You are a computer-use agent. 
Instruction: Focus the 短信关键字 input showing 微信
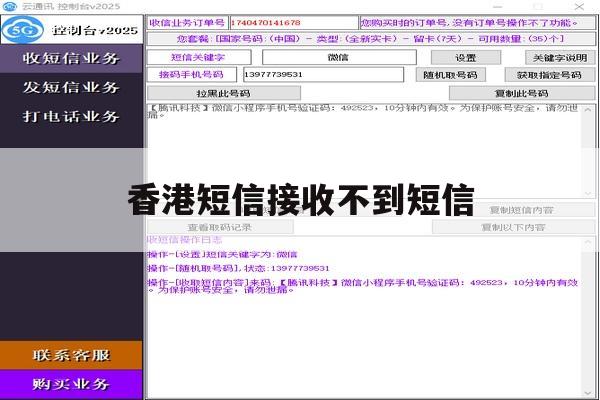pos(339,57)
